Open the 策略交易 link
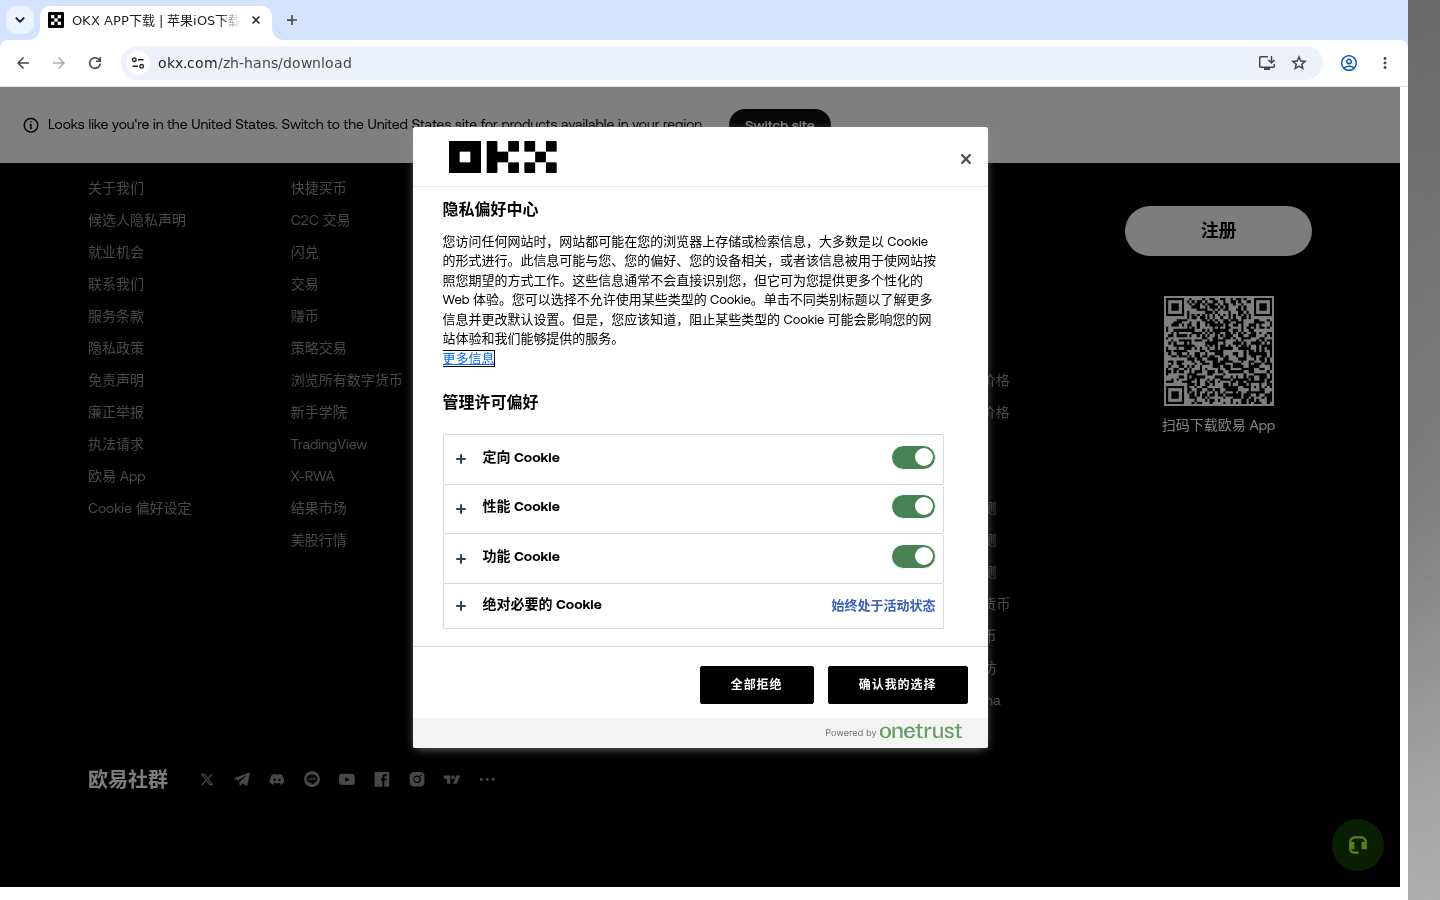Viewport: 1440px width, 900px height. click(319, 348)
